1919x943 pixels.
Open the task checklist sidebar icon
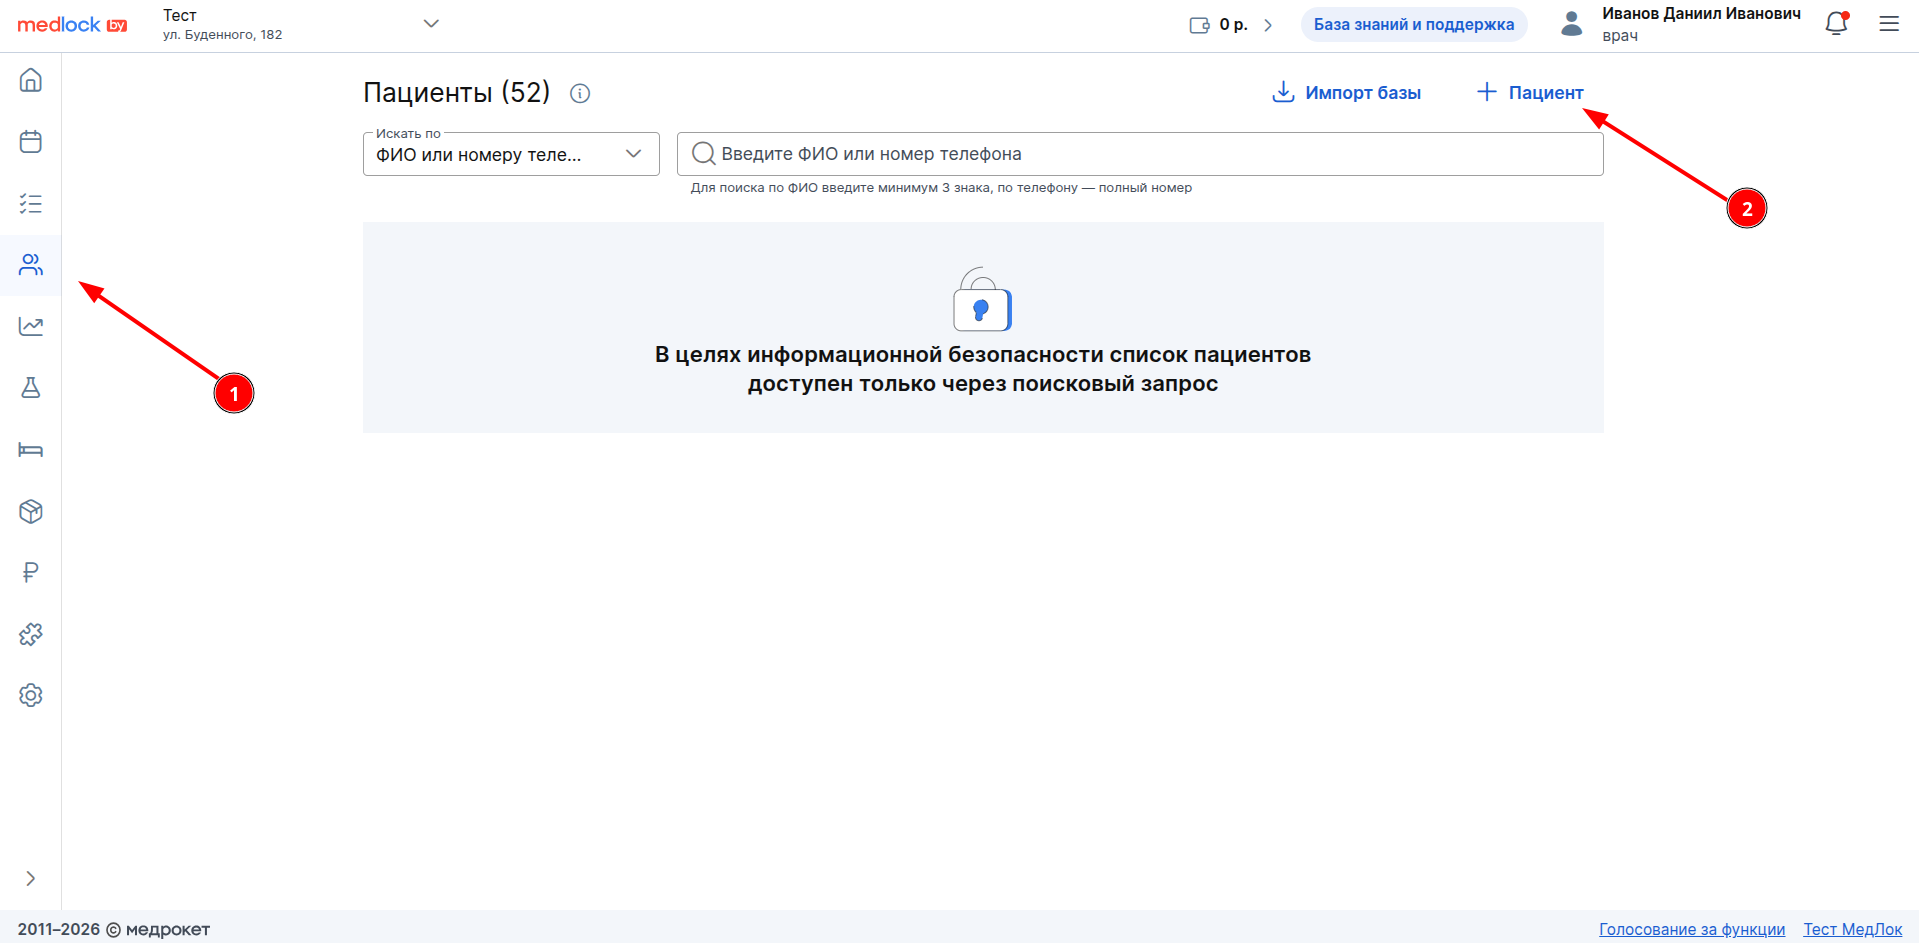tap(31, 204)
